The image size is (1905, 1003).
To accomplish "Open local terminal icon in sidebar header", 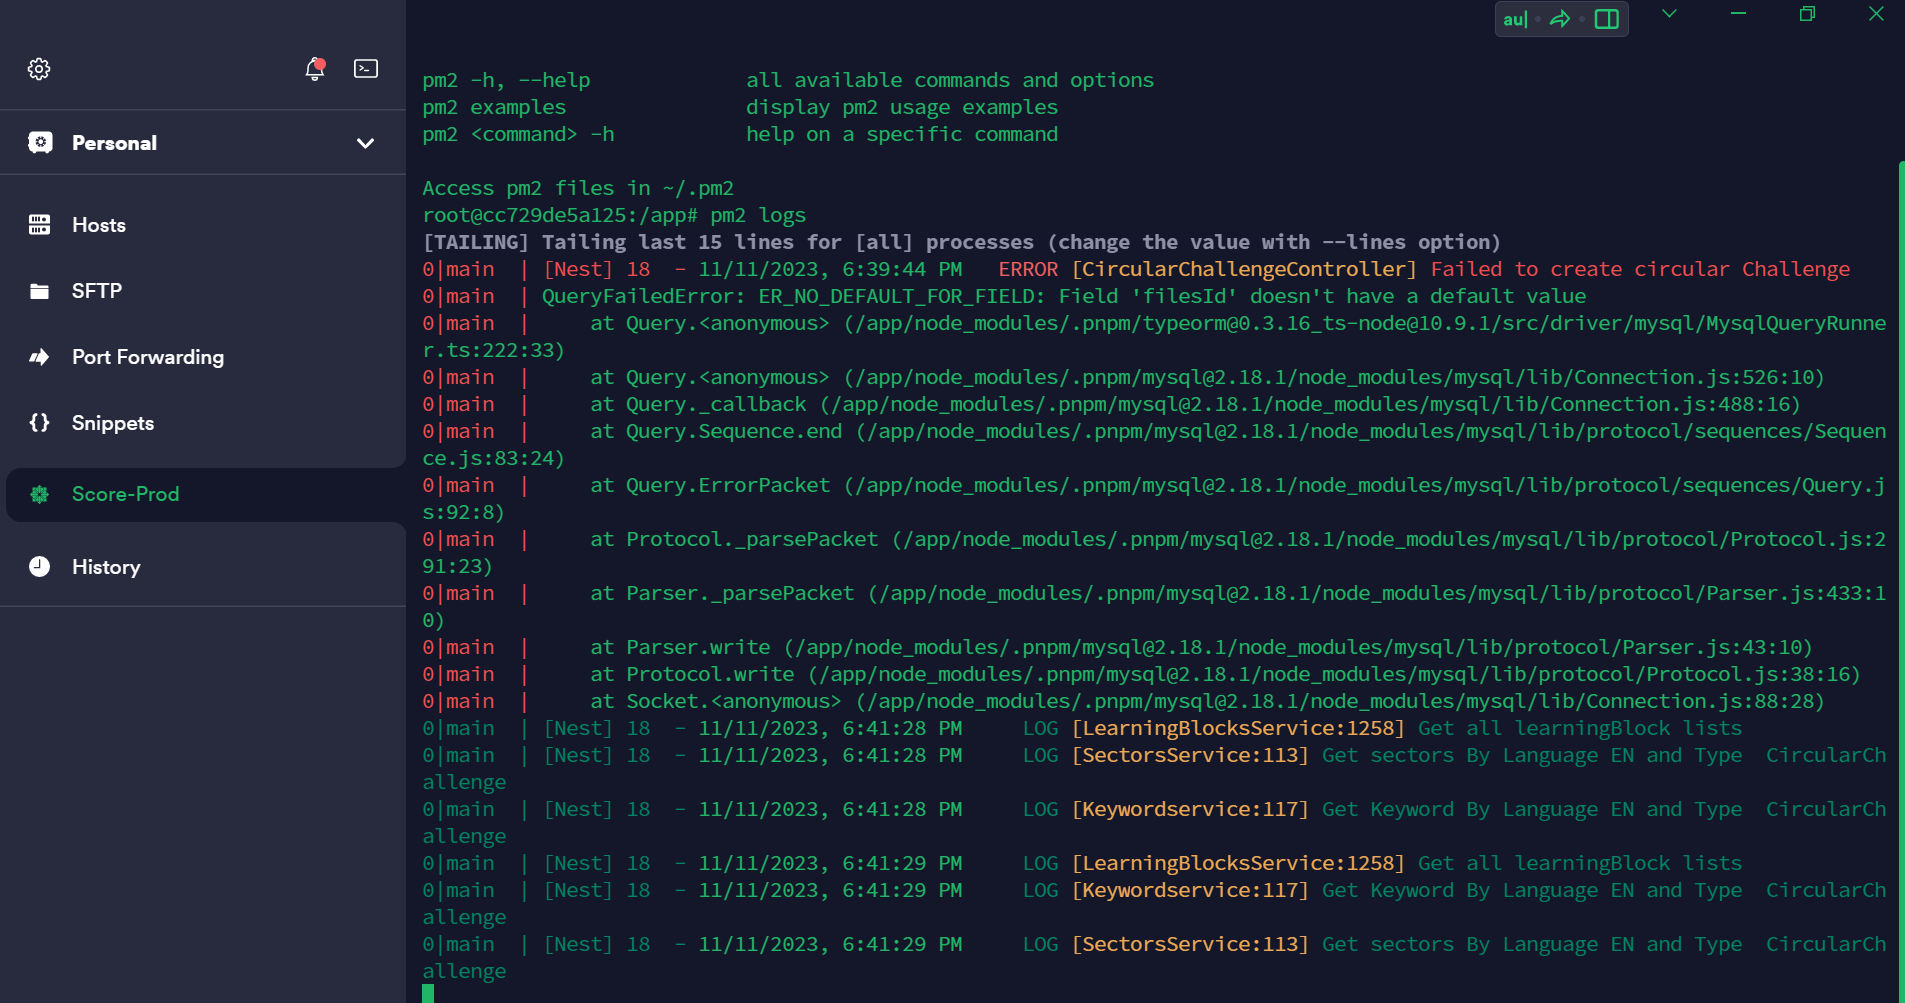I will (x=366, y=69).
